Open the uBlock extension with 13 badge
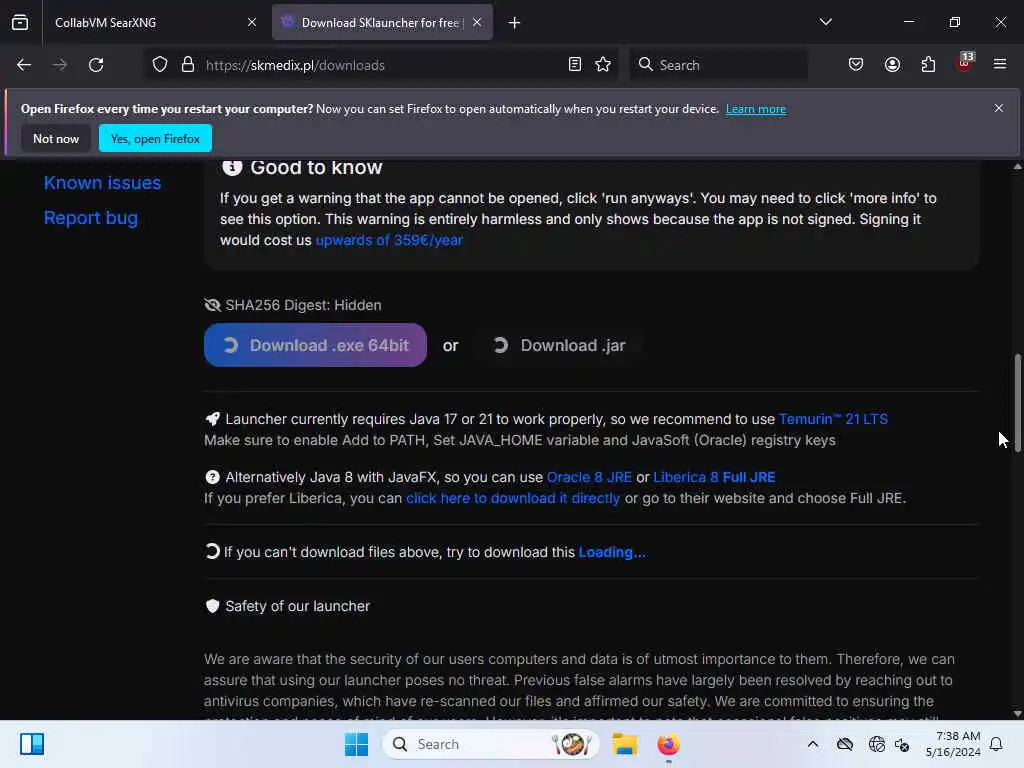The width and height of the screenshot is (1024, 768). pyautogui.click(x=965, y=63)
